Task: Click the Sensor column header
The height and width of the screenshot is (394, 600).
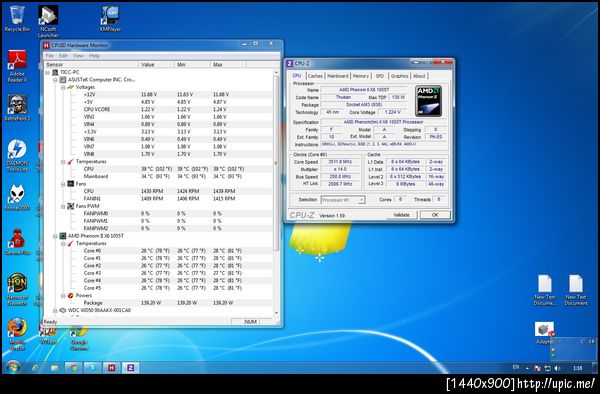Action: click(91, 65)
